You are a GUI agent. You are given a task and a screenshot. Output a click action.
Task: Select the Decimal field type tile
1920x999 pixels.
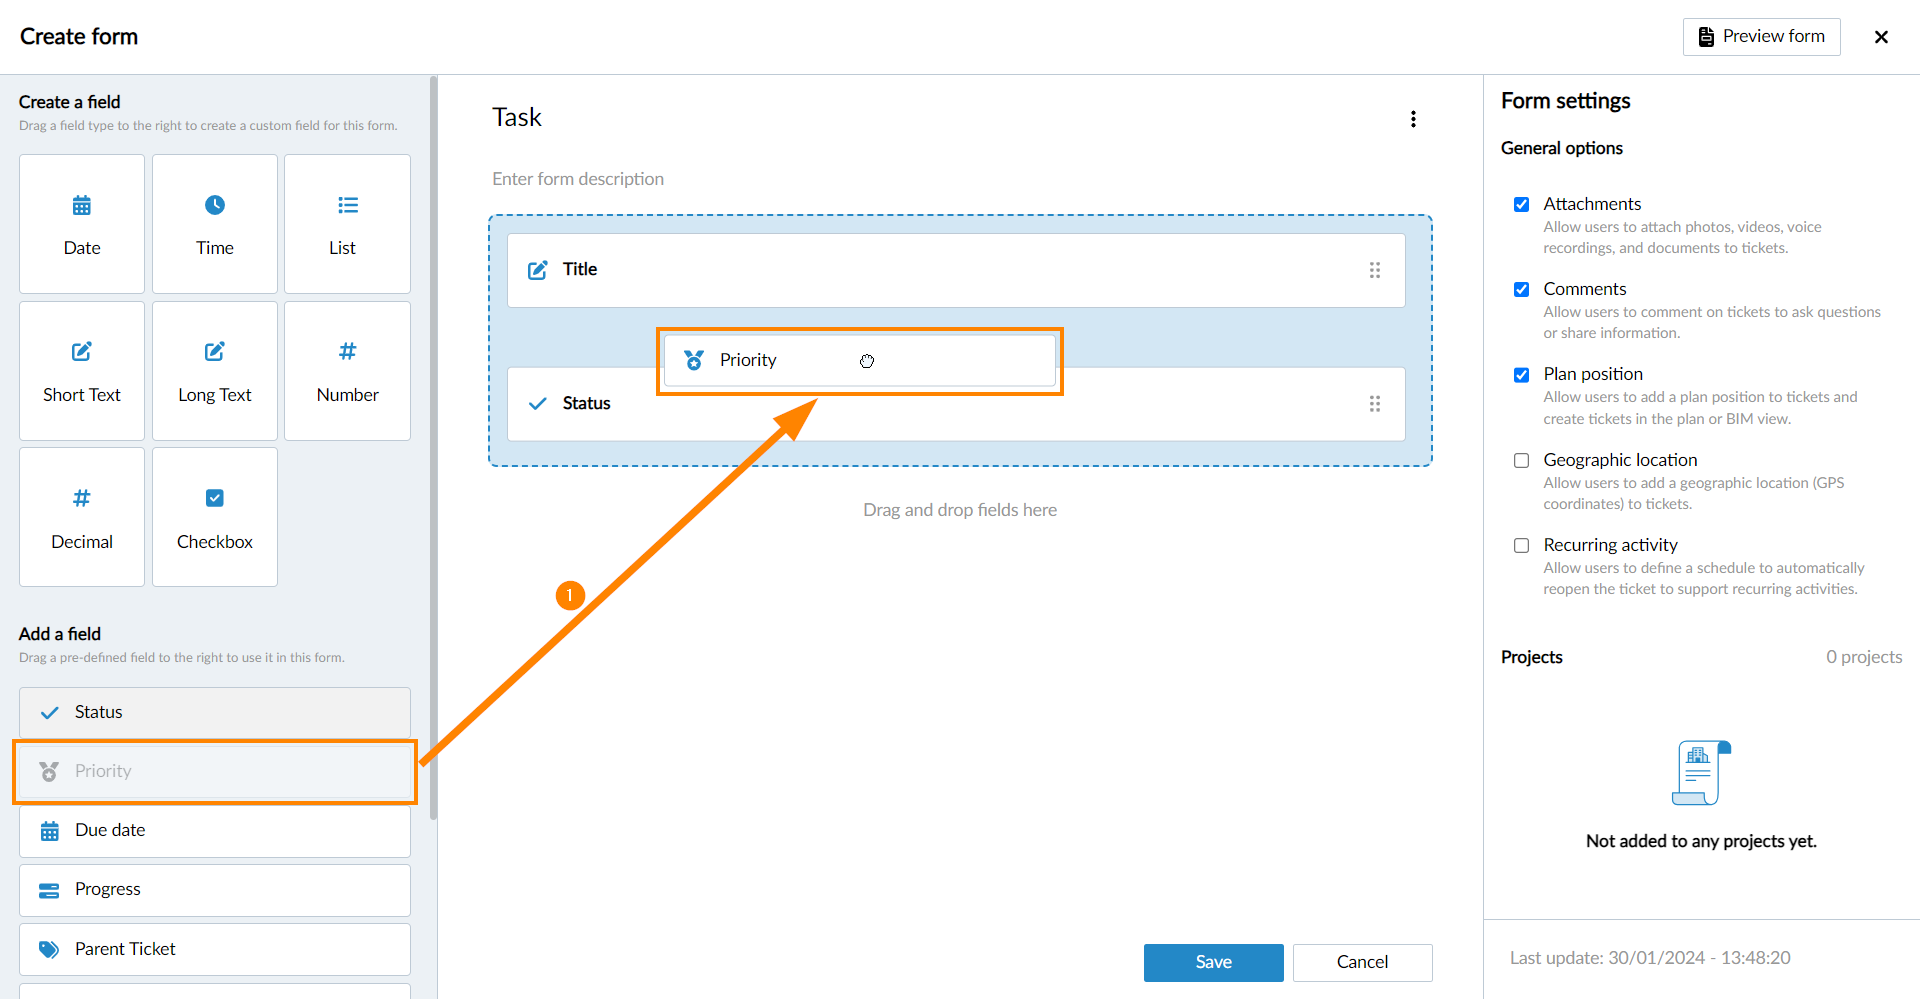82,517
